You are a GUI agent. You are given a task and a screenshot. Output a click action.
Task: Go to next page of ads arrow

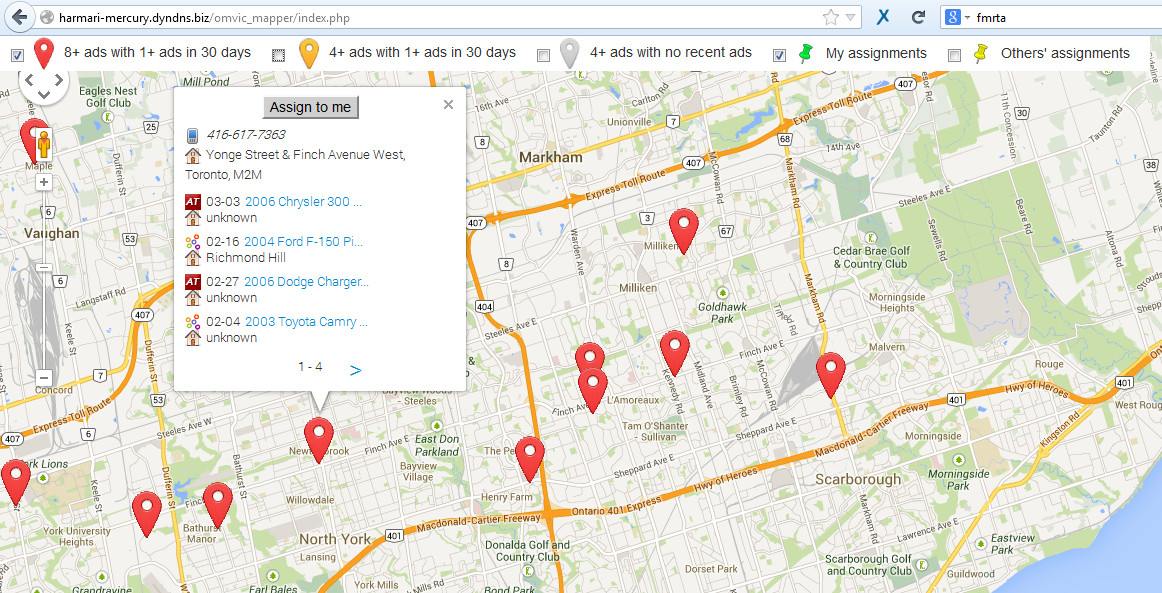pyautogui.click(x=356, y=370)
